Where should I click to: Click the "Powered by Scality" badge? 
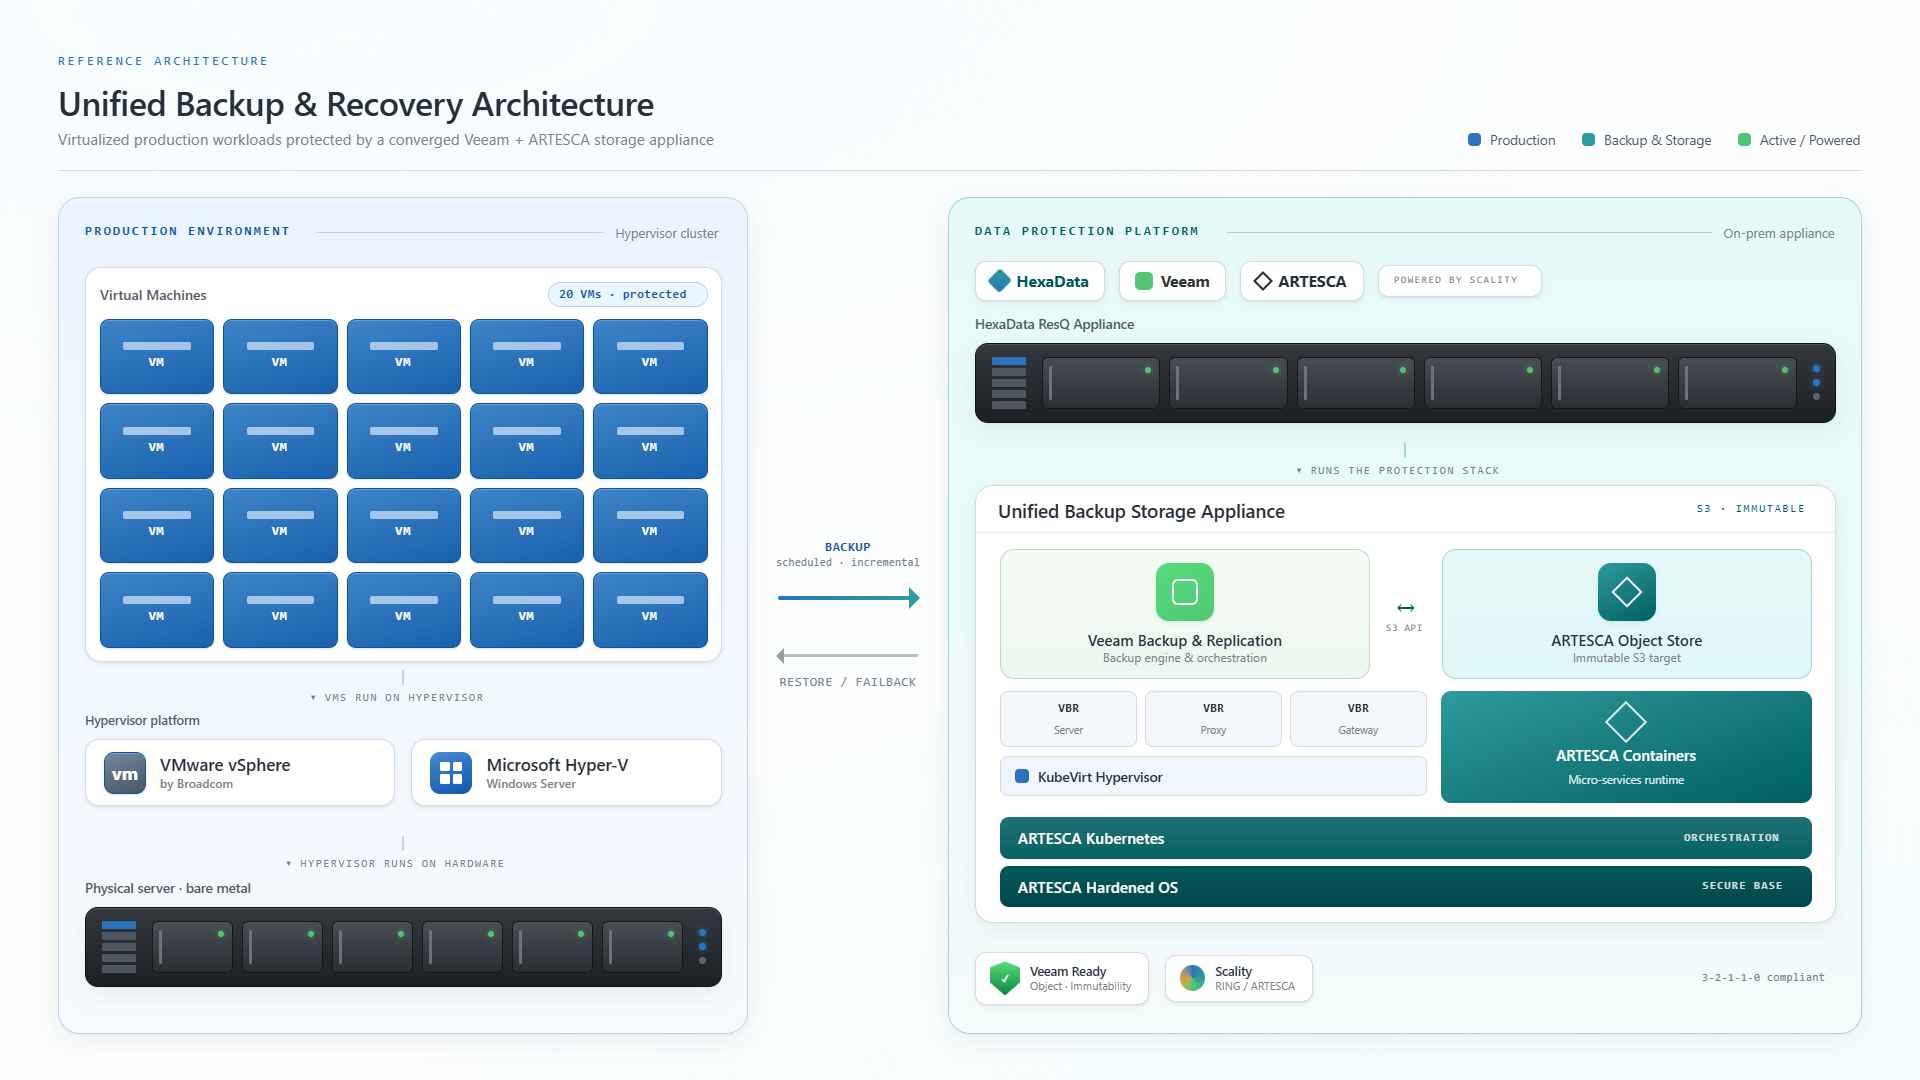1460,281
